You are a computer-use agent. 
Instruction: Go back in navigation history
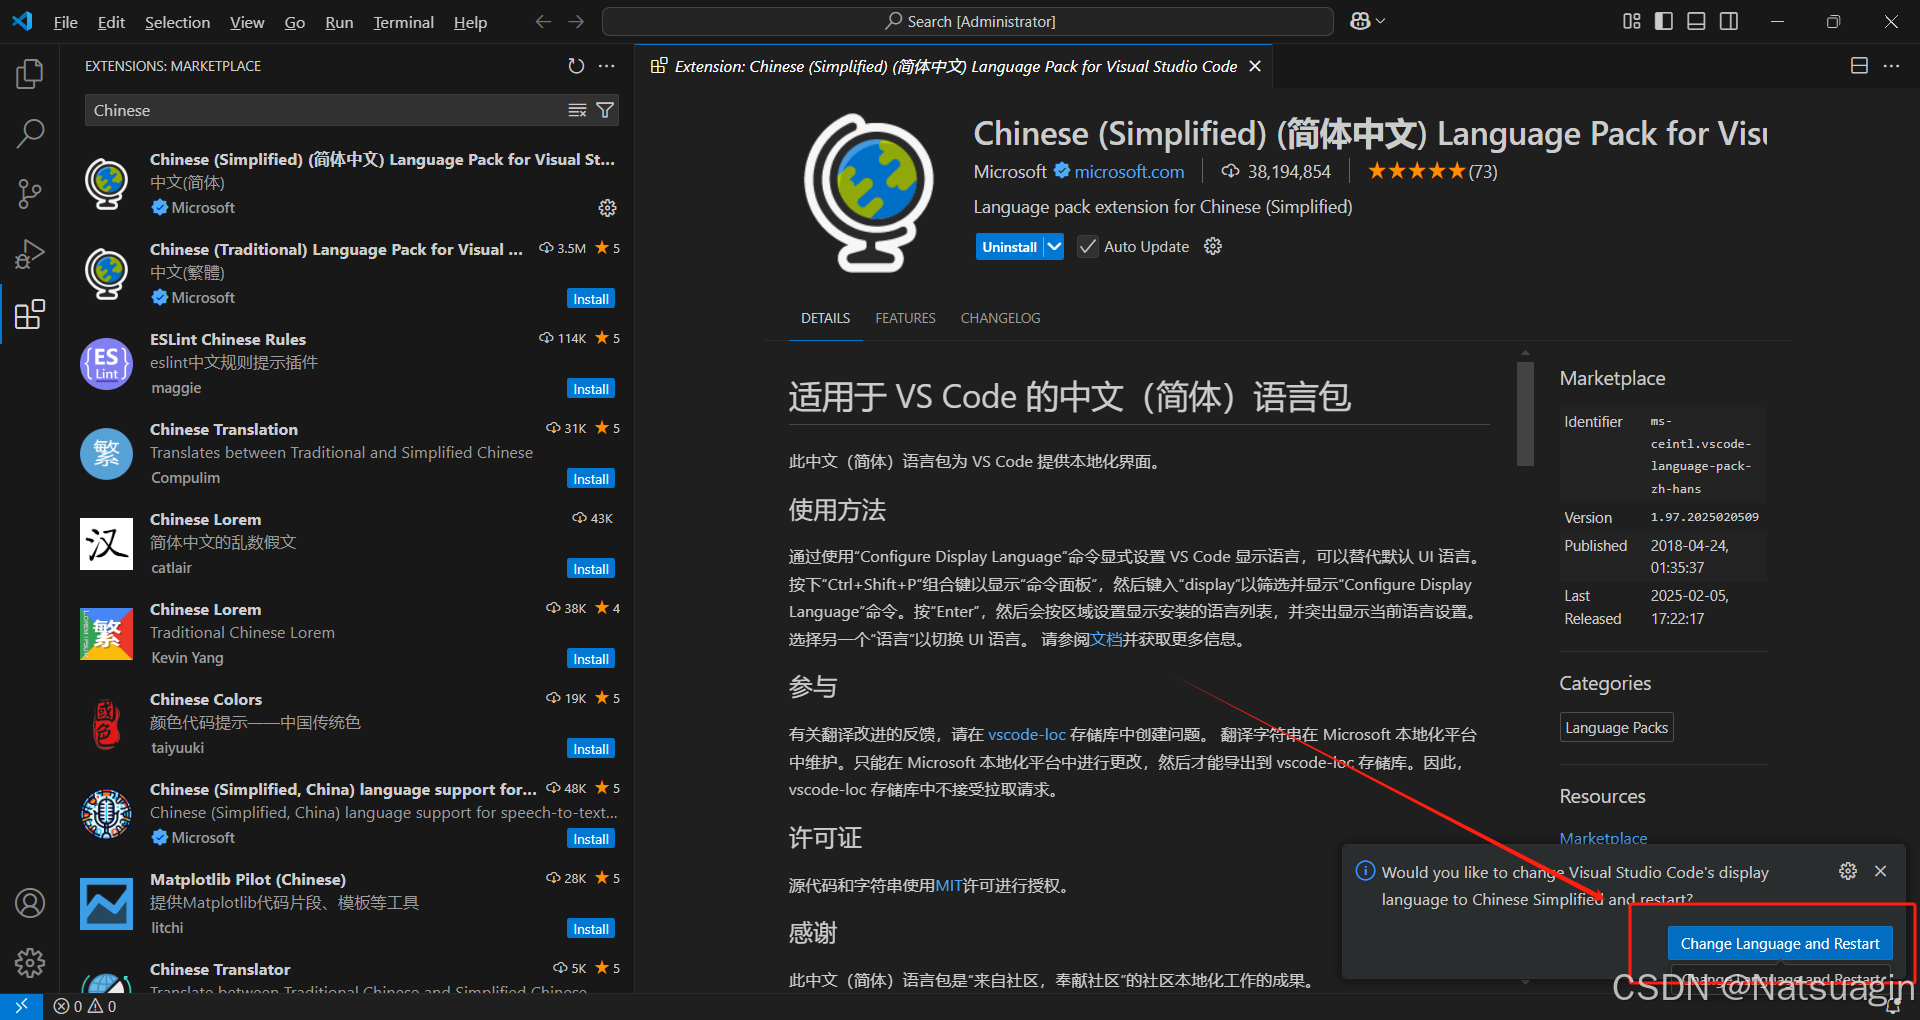(543, 21)
